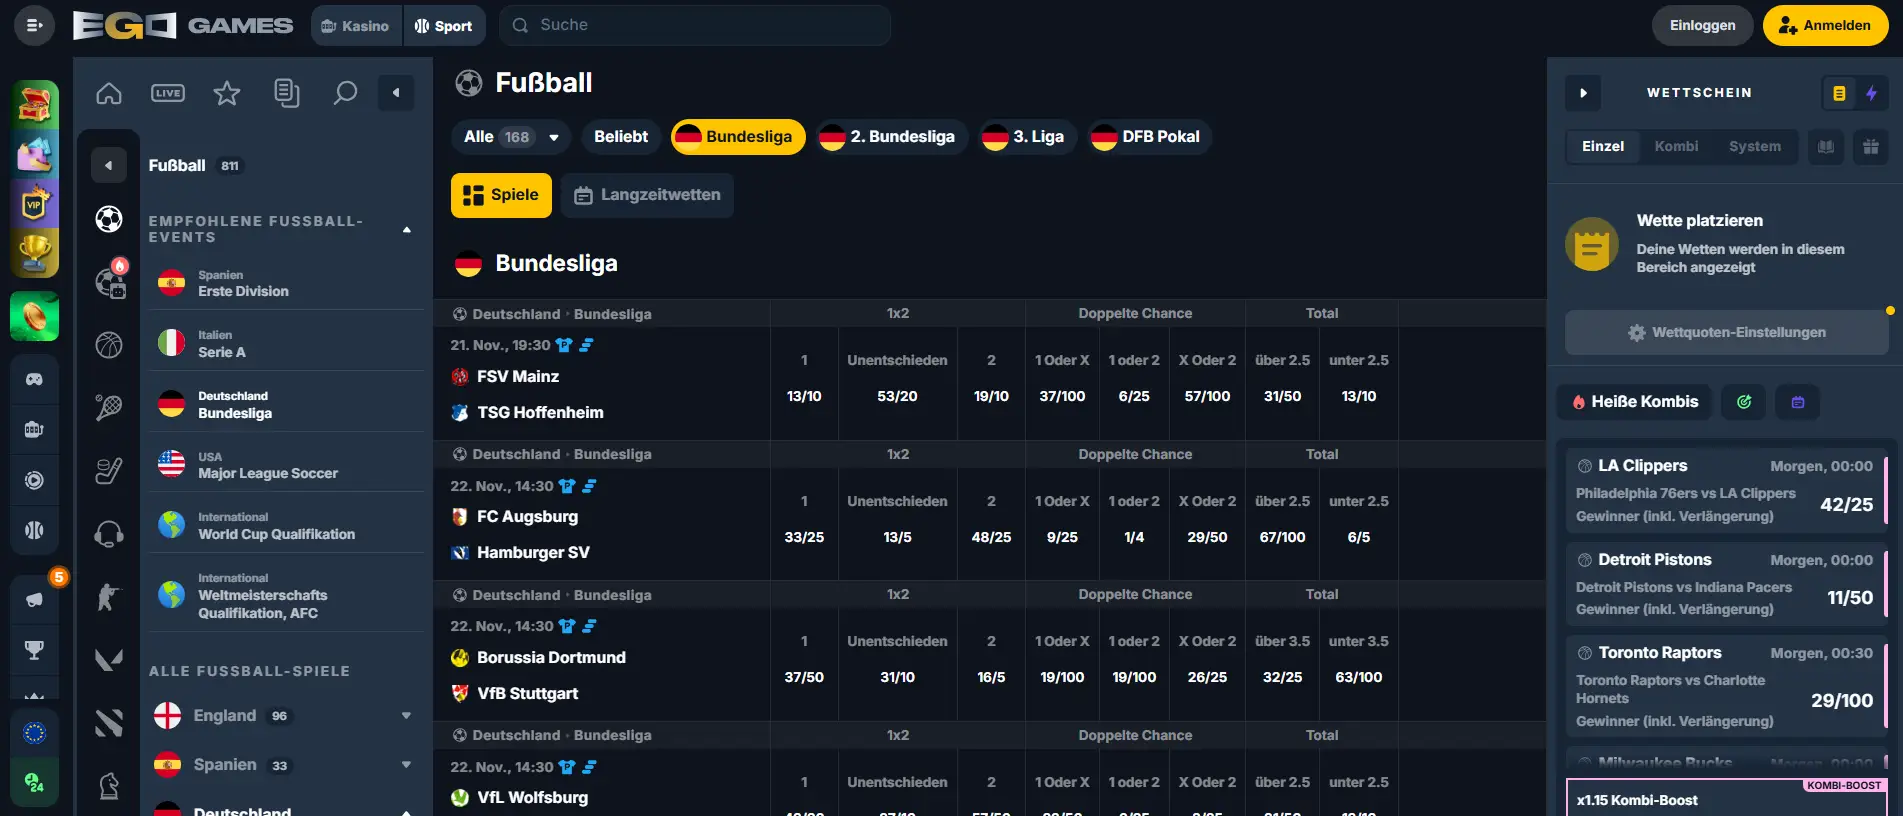Select the LA Clippers 42/25 combo card

pyautogui.click(x=1726, y=490)
